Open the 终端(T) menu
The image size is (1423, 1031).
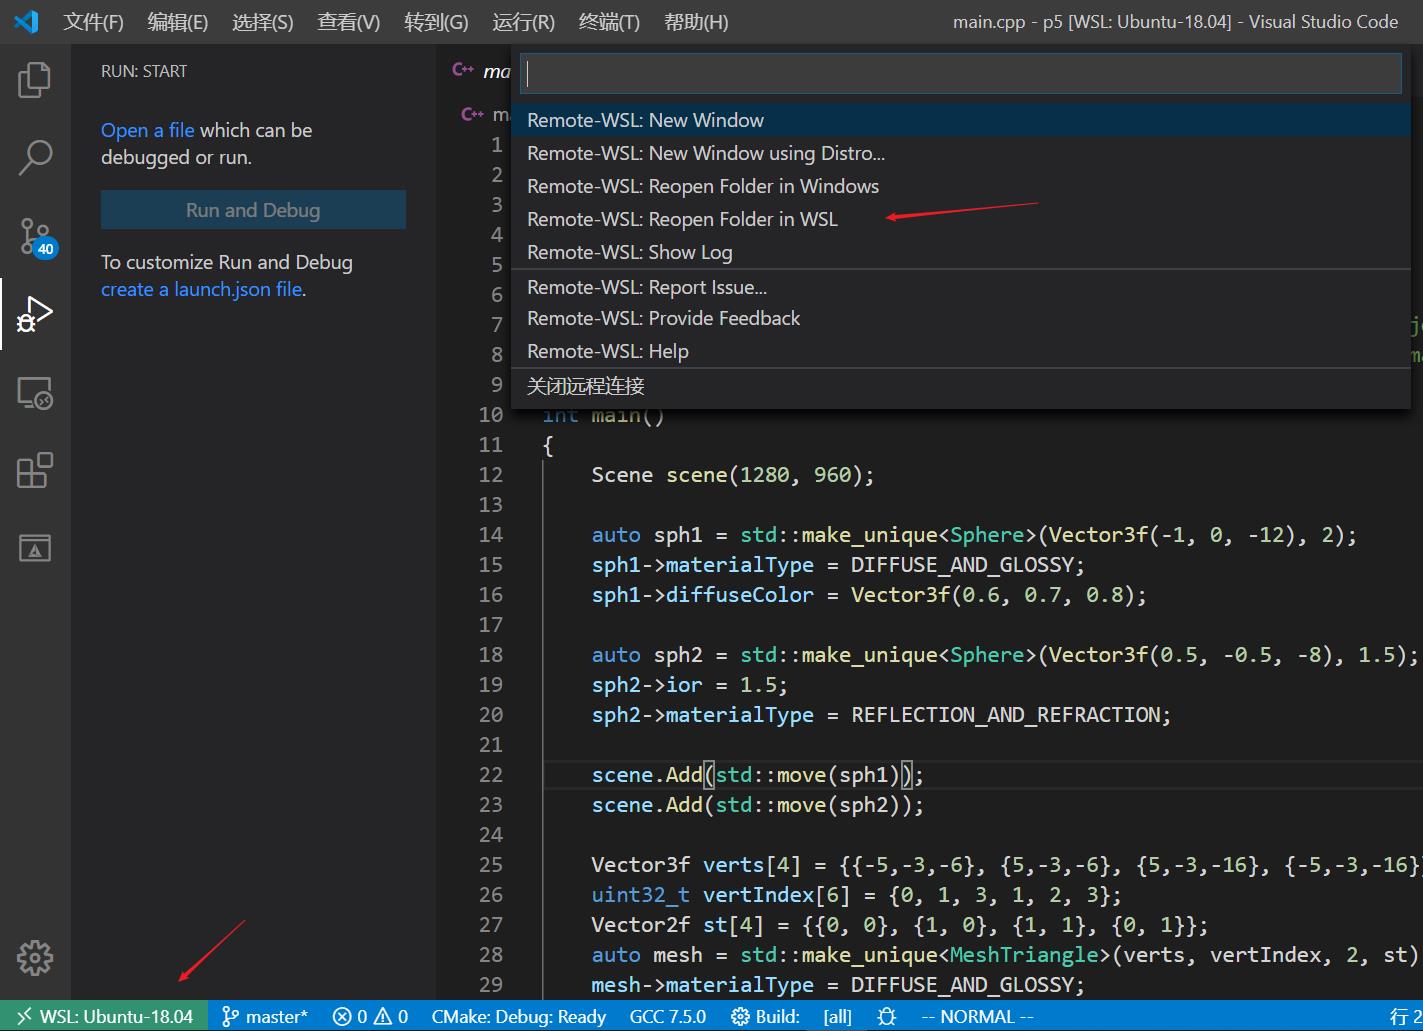coord(609,22)
